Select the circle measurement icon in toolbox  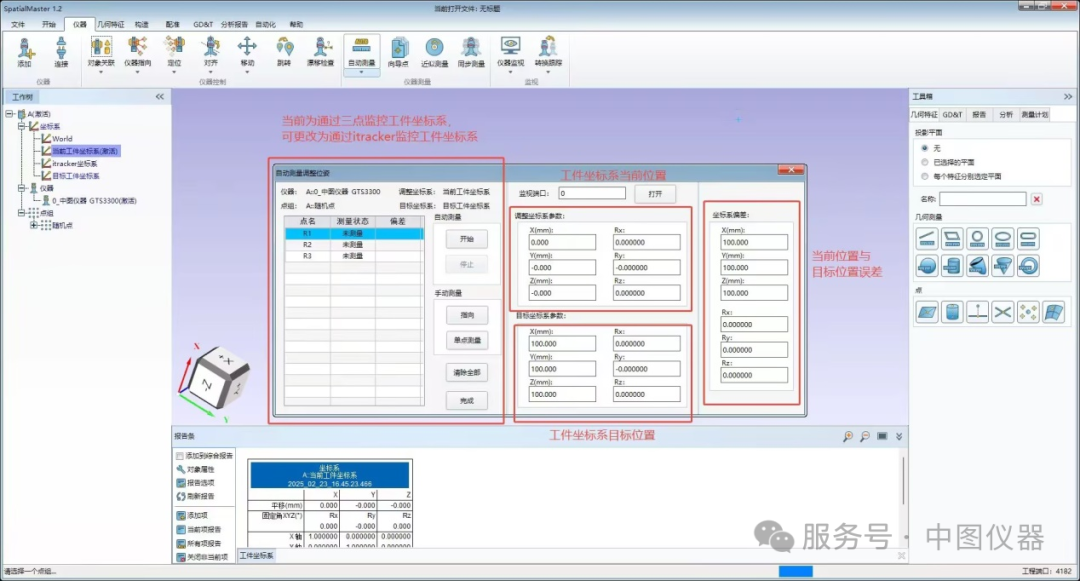click(977, 239)
